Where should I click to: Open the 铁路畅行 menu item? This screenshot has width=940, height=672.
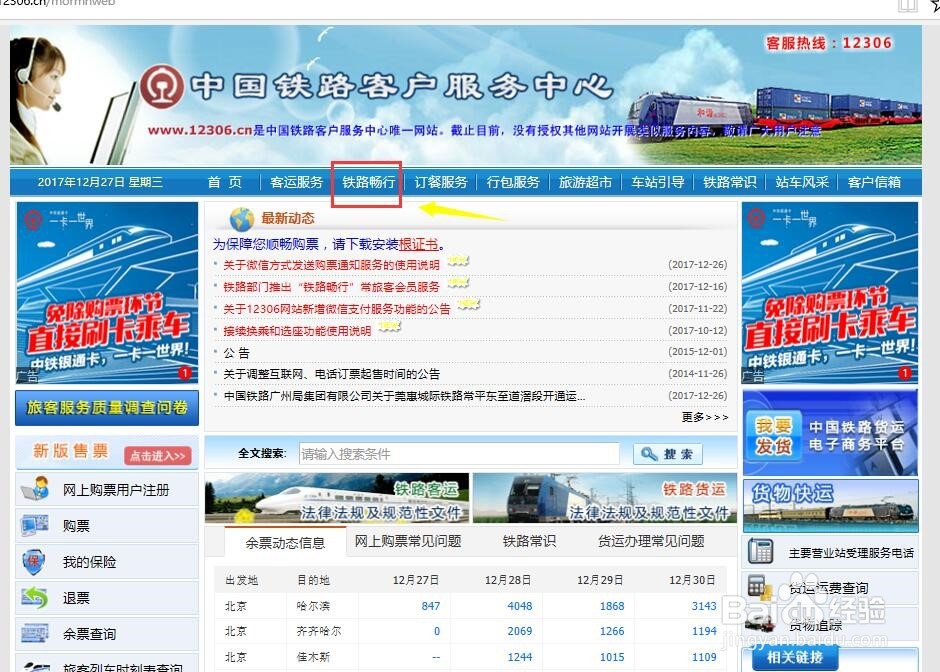[368, 182]
